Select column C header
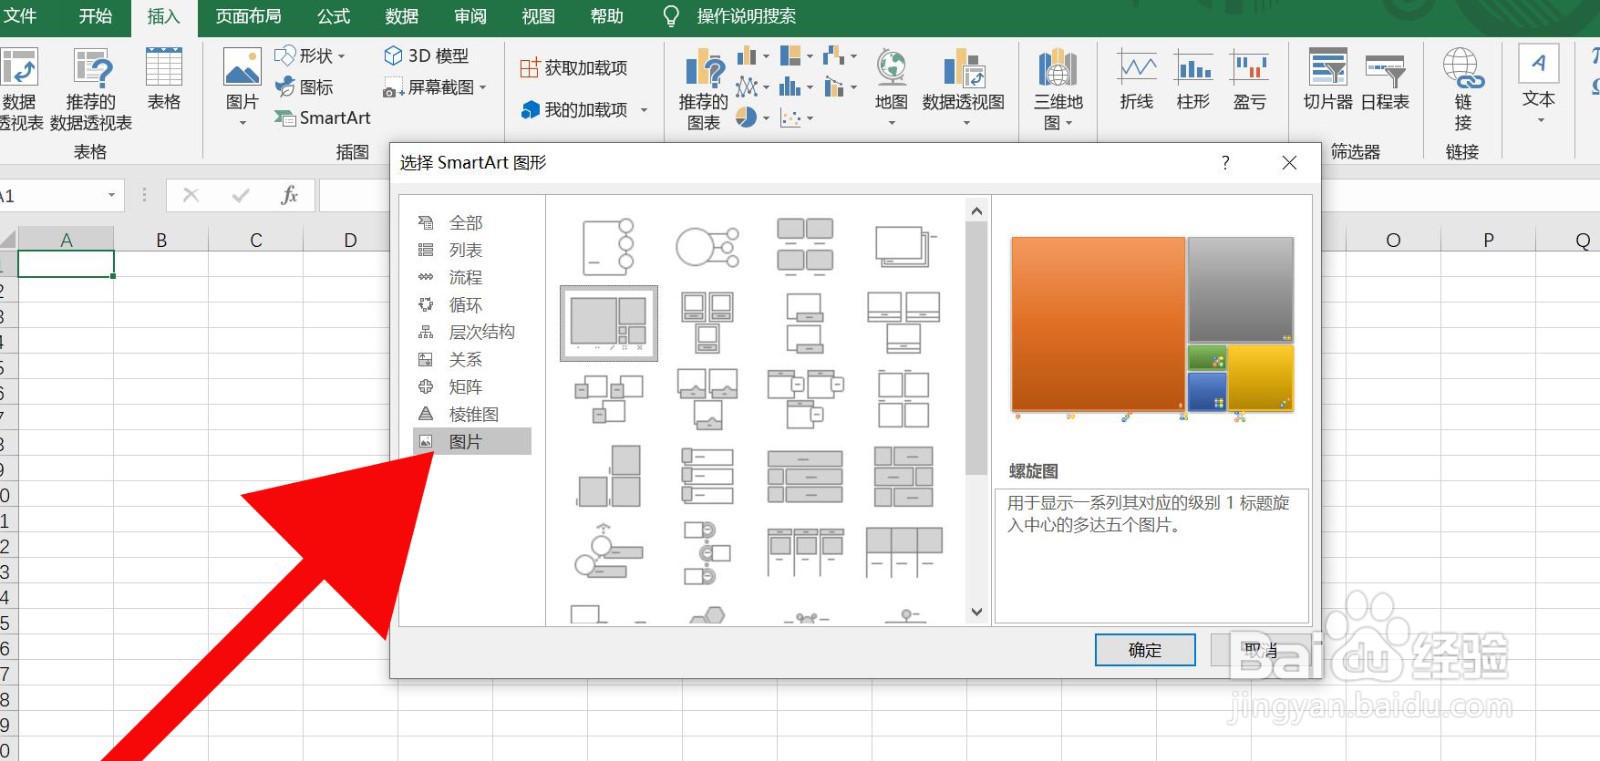This screenshot has height=761, width=1600. tap(256, 240)
